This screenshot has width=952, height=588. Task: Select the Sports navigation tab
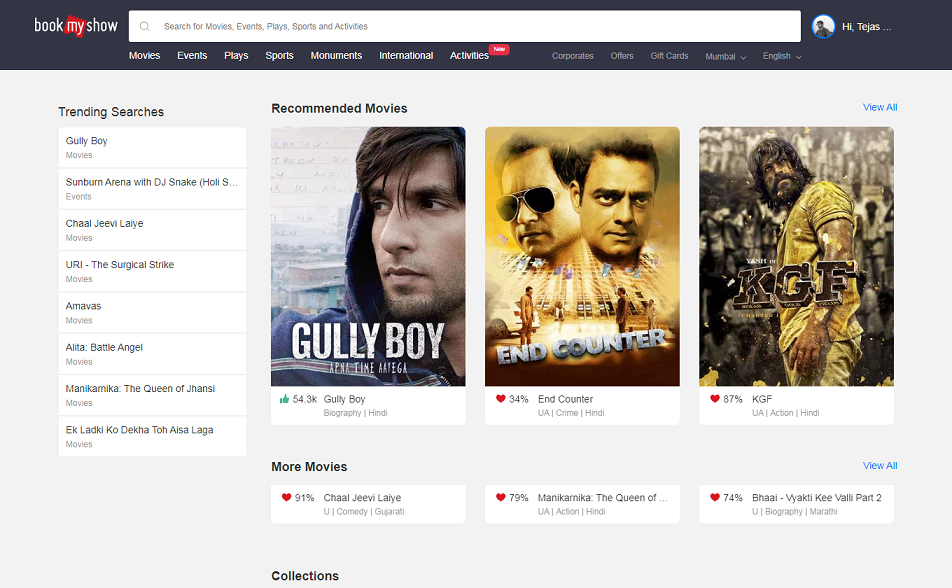pos(279,56)
